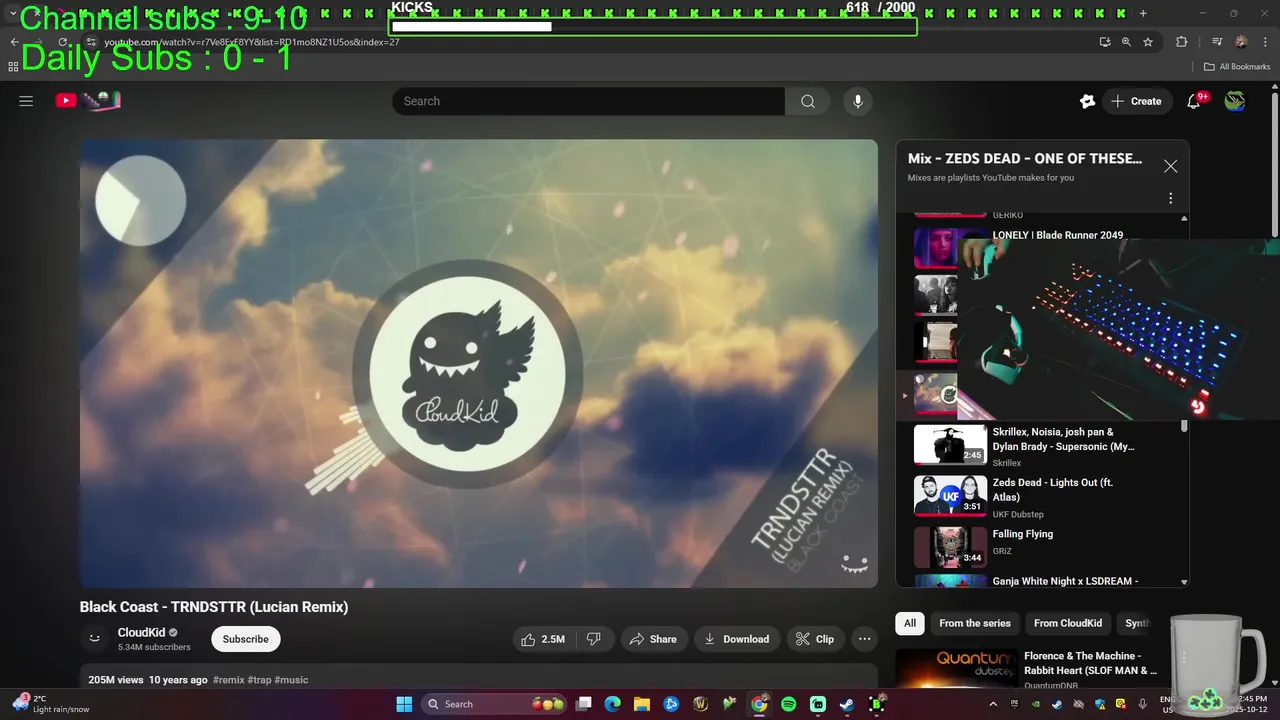Open Florence & The Machine Rabbit Heart thumbnail
Screen dimensions: 1280x720
point(955,669)
